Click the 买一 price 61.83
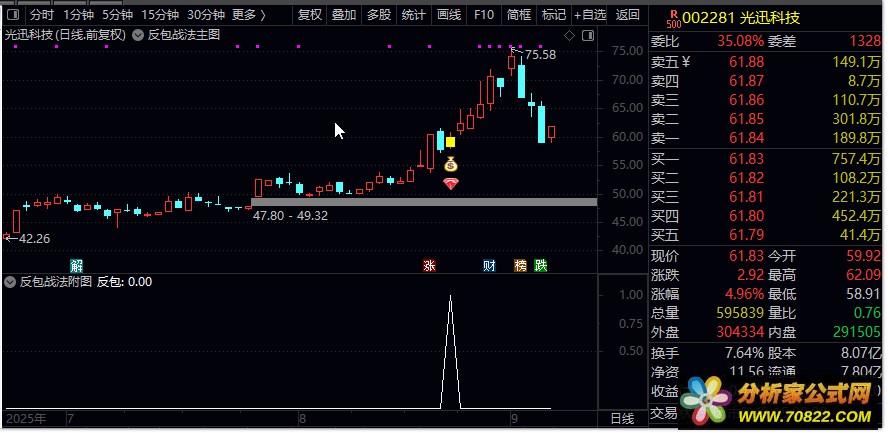The width and height of the screenshot is (888, 433). [x=746, y=159]
